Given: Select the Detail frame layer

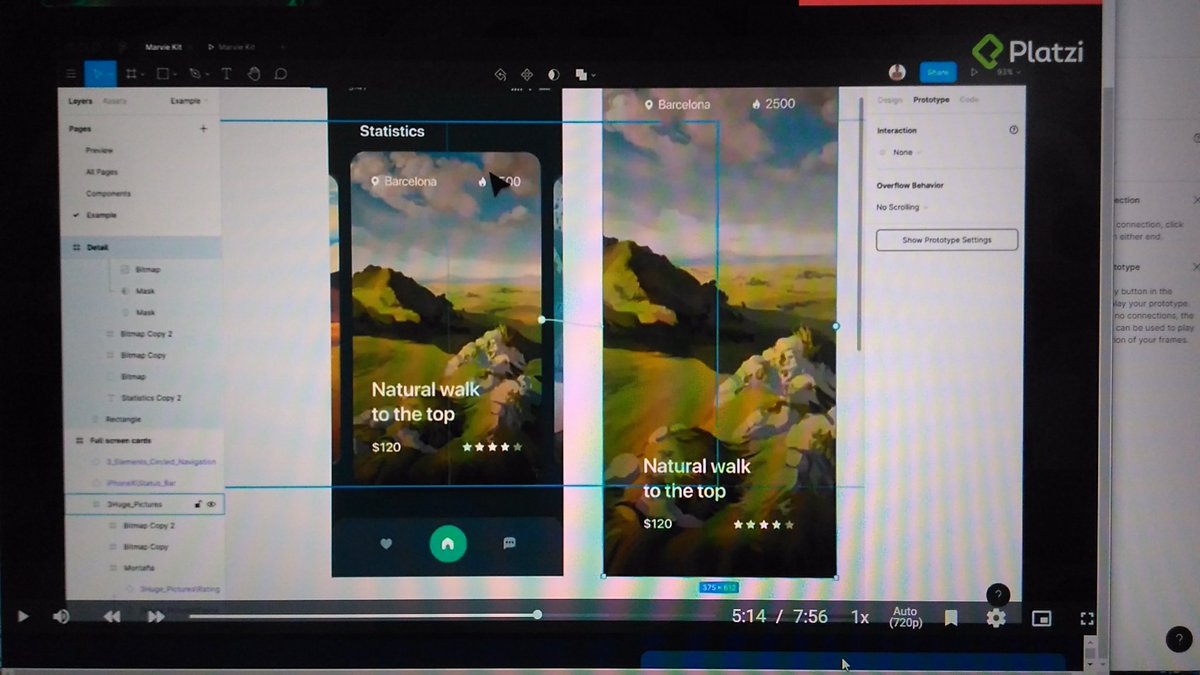Looking at the screenshot, I should click(x=144, y=247).
